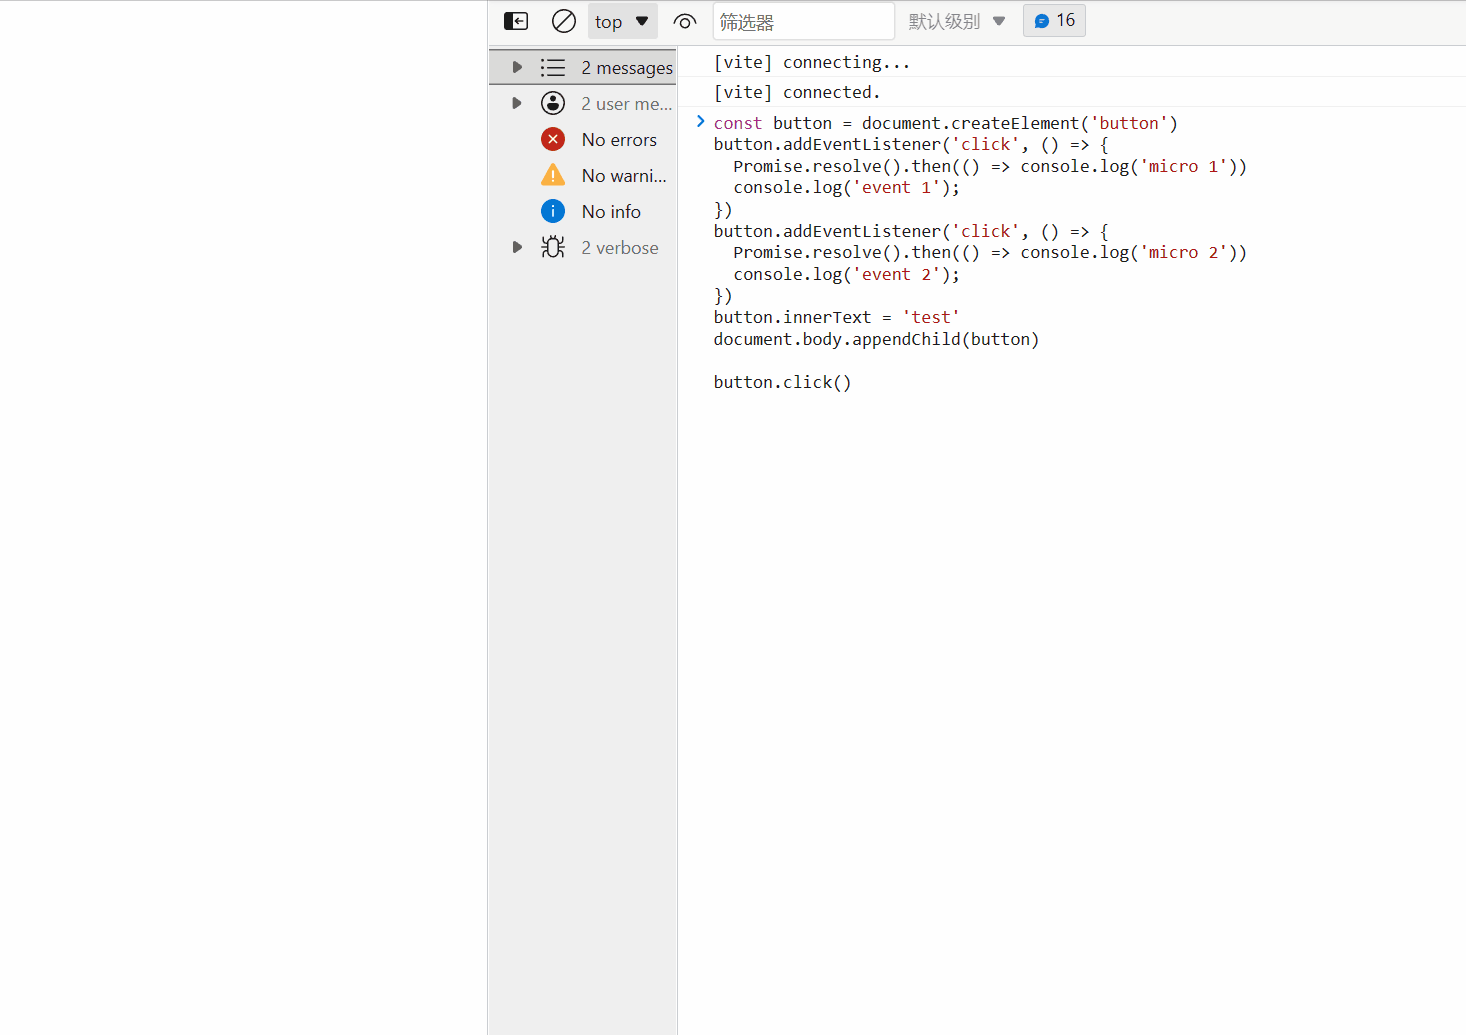Expand the 2 verbose group

[x=517, y=247]
